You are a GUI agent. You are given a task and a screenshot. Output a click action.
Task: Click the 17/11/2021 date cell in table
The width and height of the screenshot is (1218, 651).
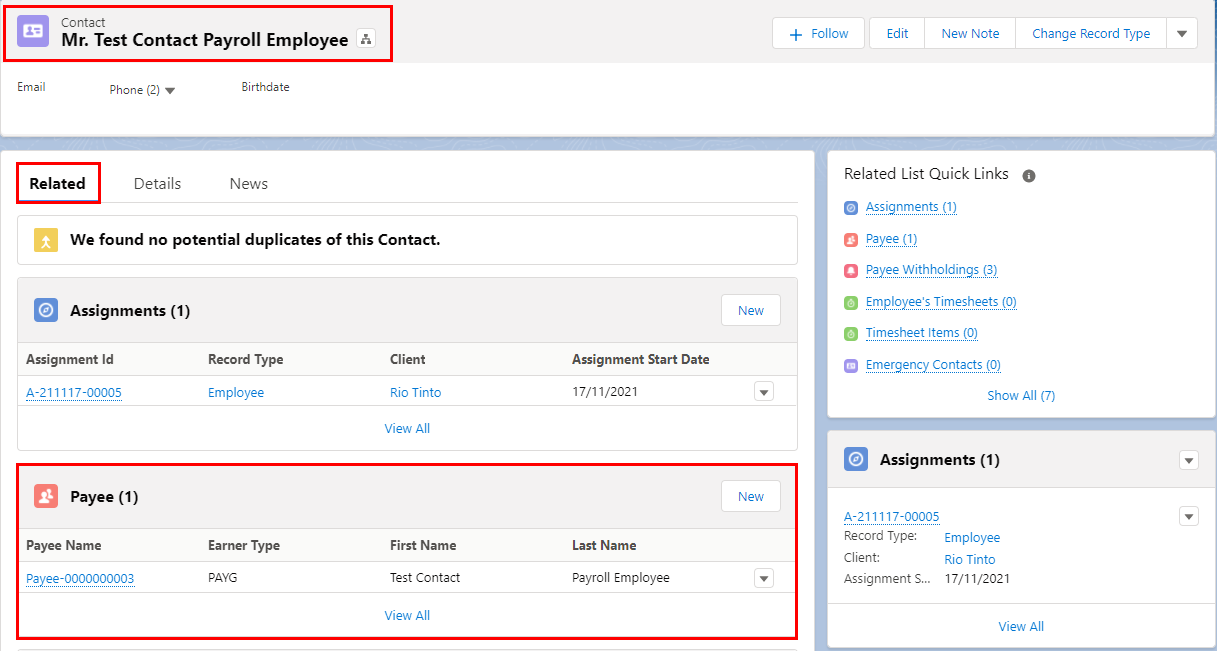pos(605,392)
